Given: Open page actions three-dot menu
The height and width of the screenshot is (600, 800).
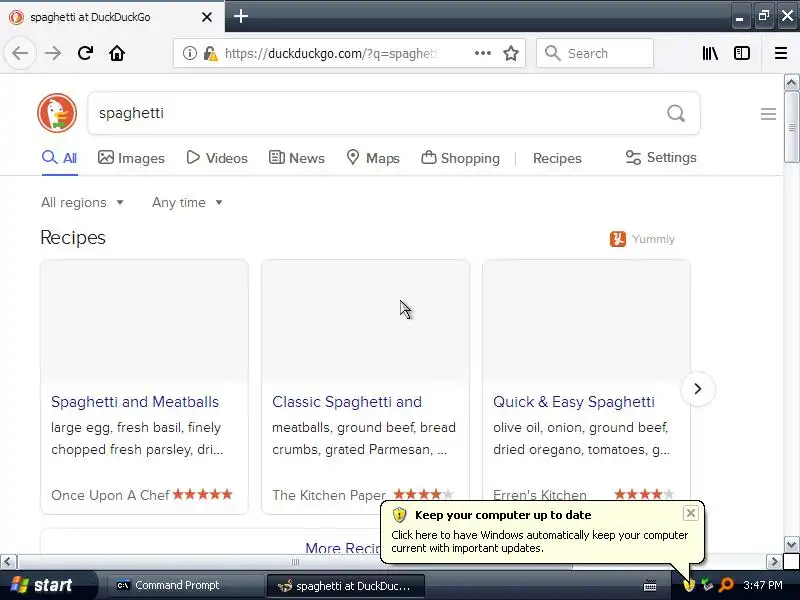Looking at the screenshot, I should click(482, 53).
